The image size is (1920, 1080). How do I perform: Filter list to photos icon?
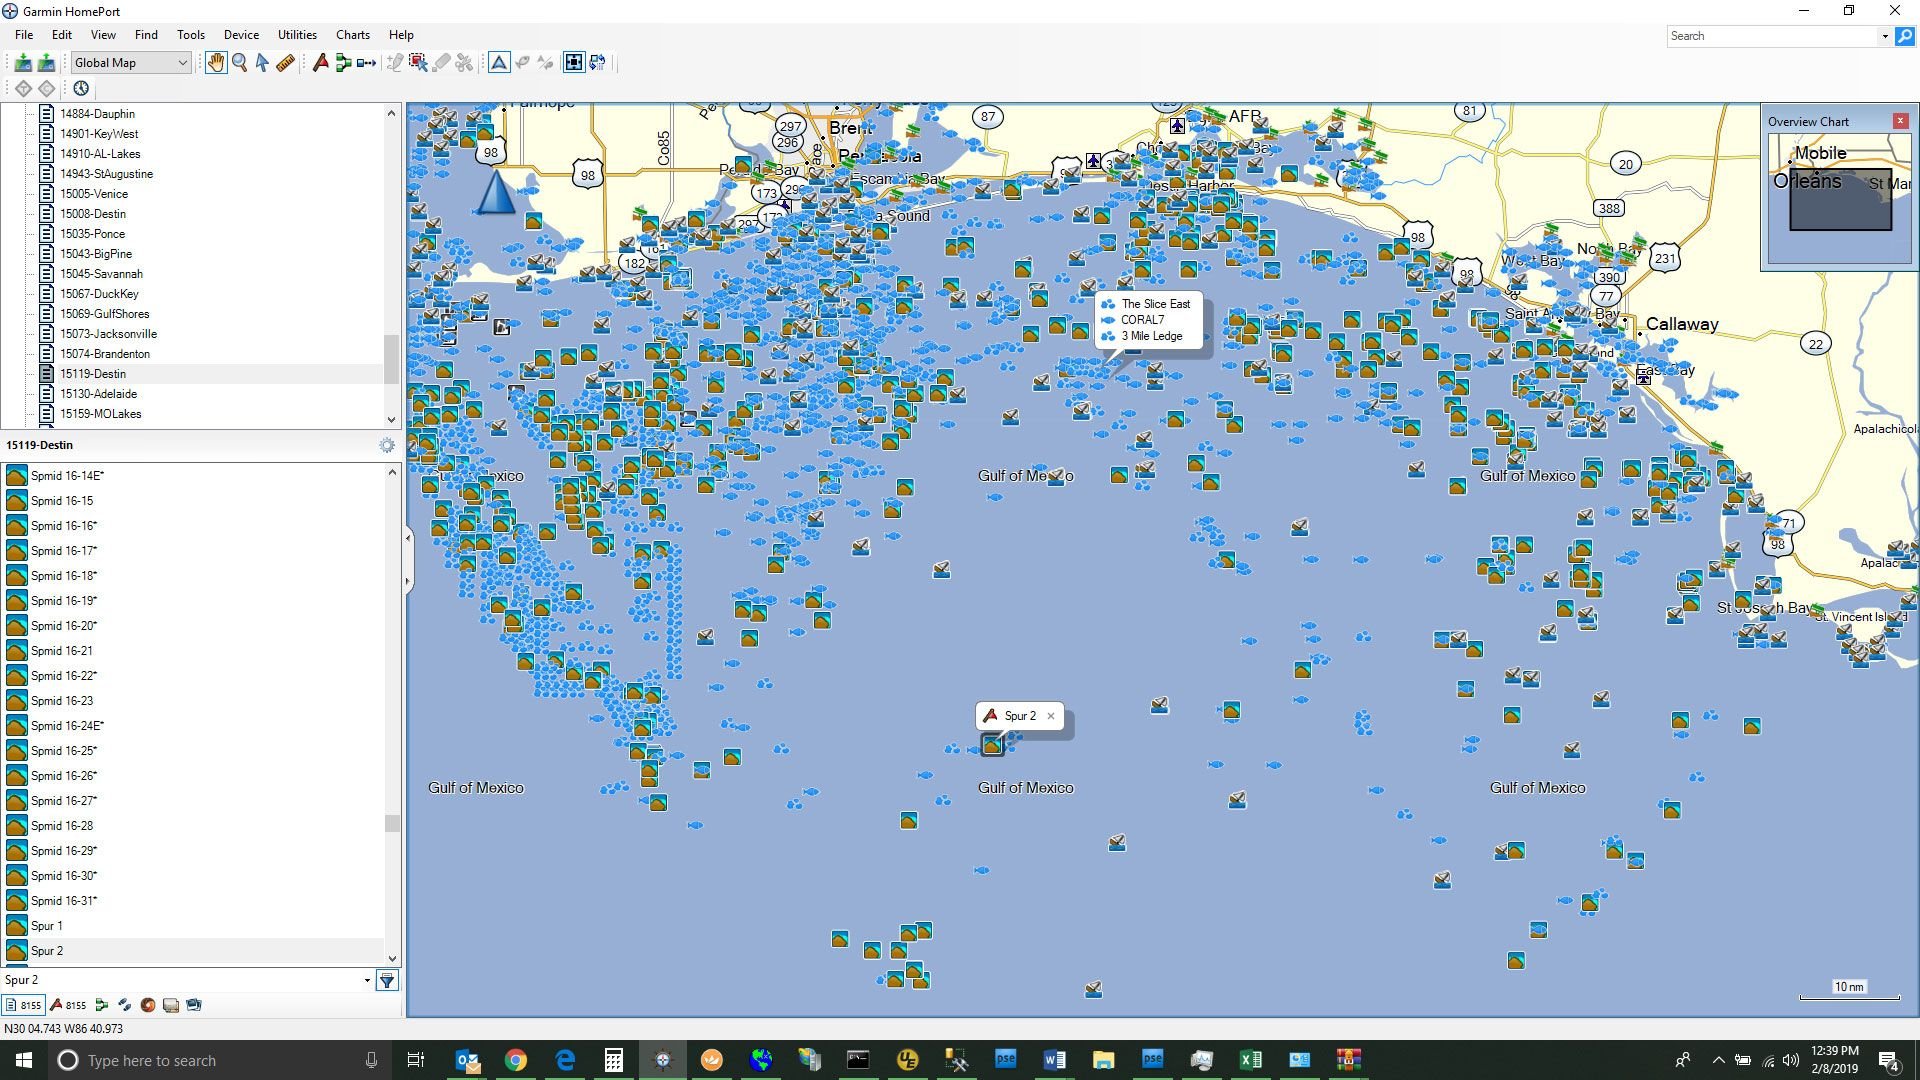(194, 1005)
